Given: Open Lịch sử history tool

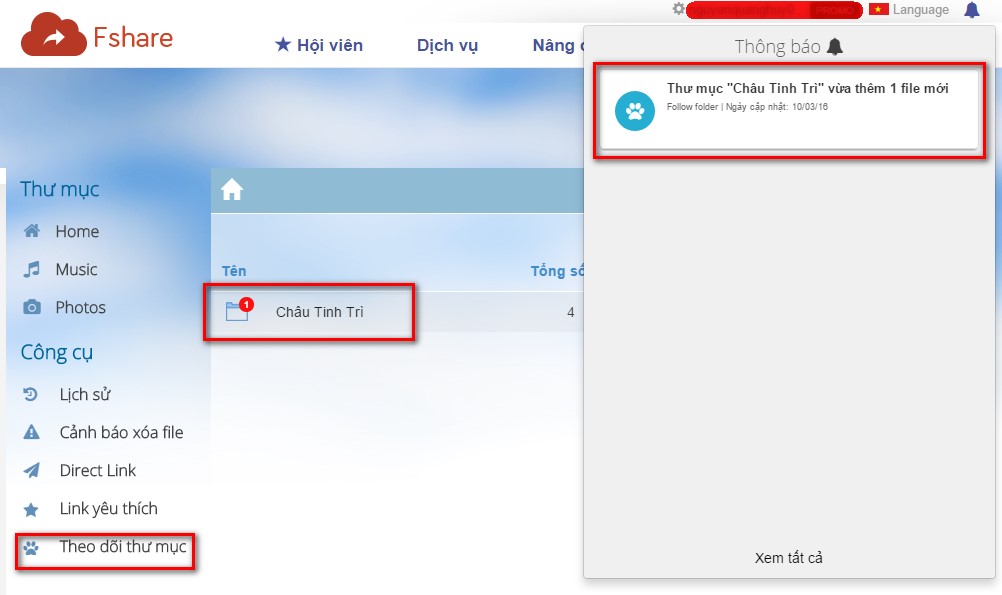Looking at the screenshot, I should click(85, 395).
